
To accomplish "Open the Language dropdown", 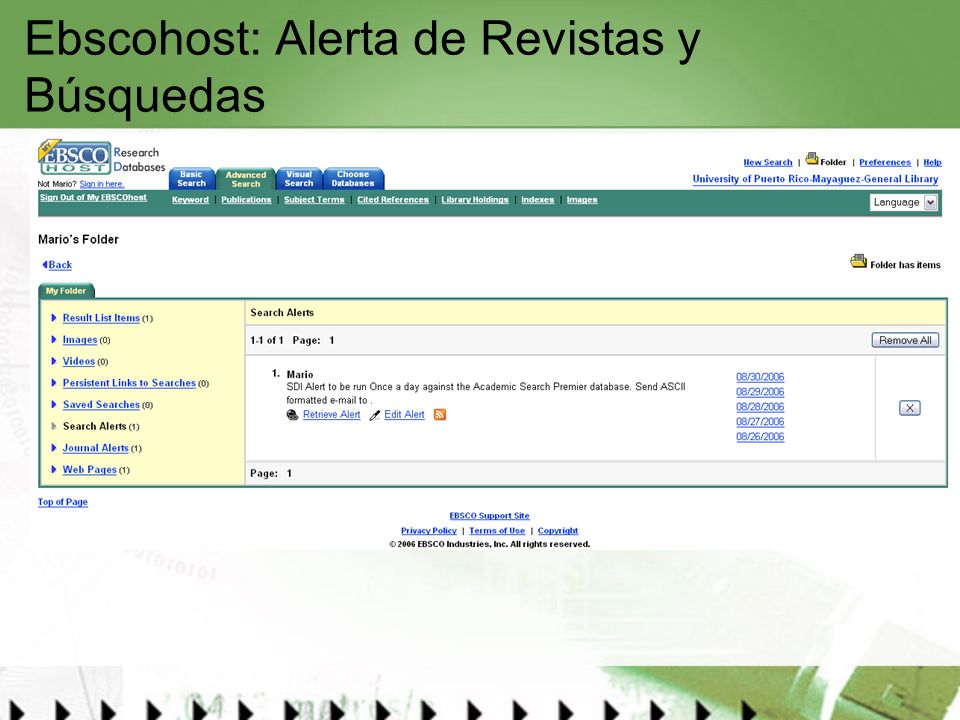I will click(904, 202).
